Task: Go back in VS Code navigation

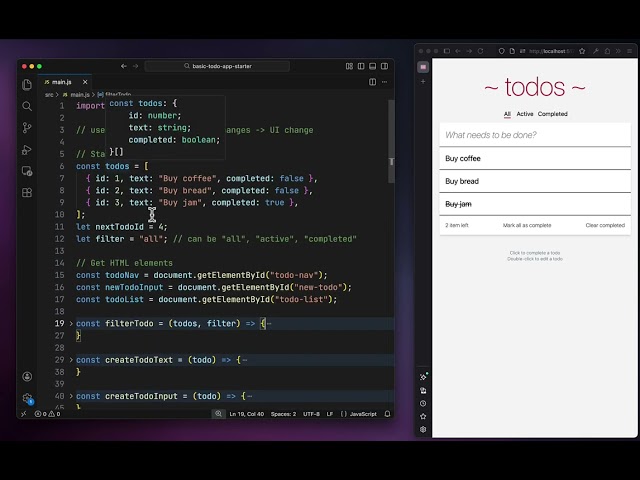Action: coord(124,66)
